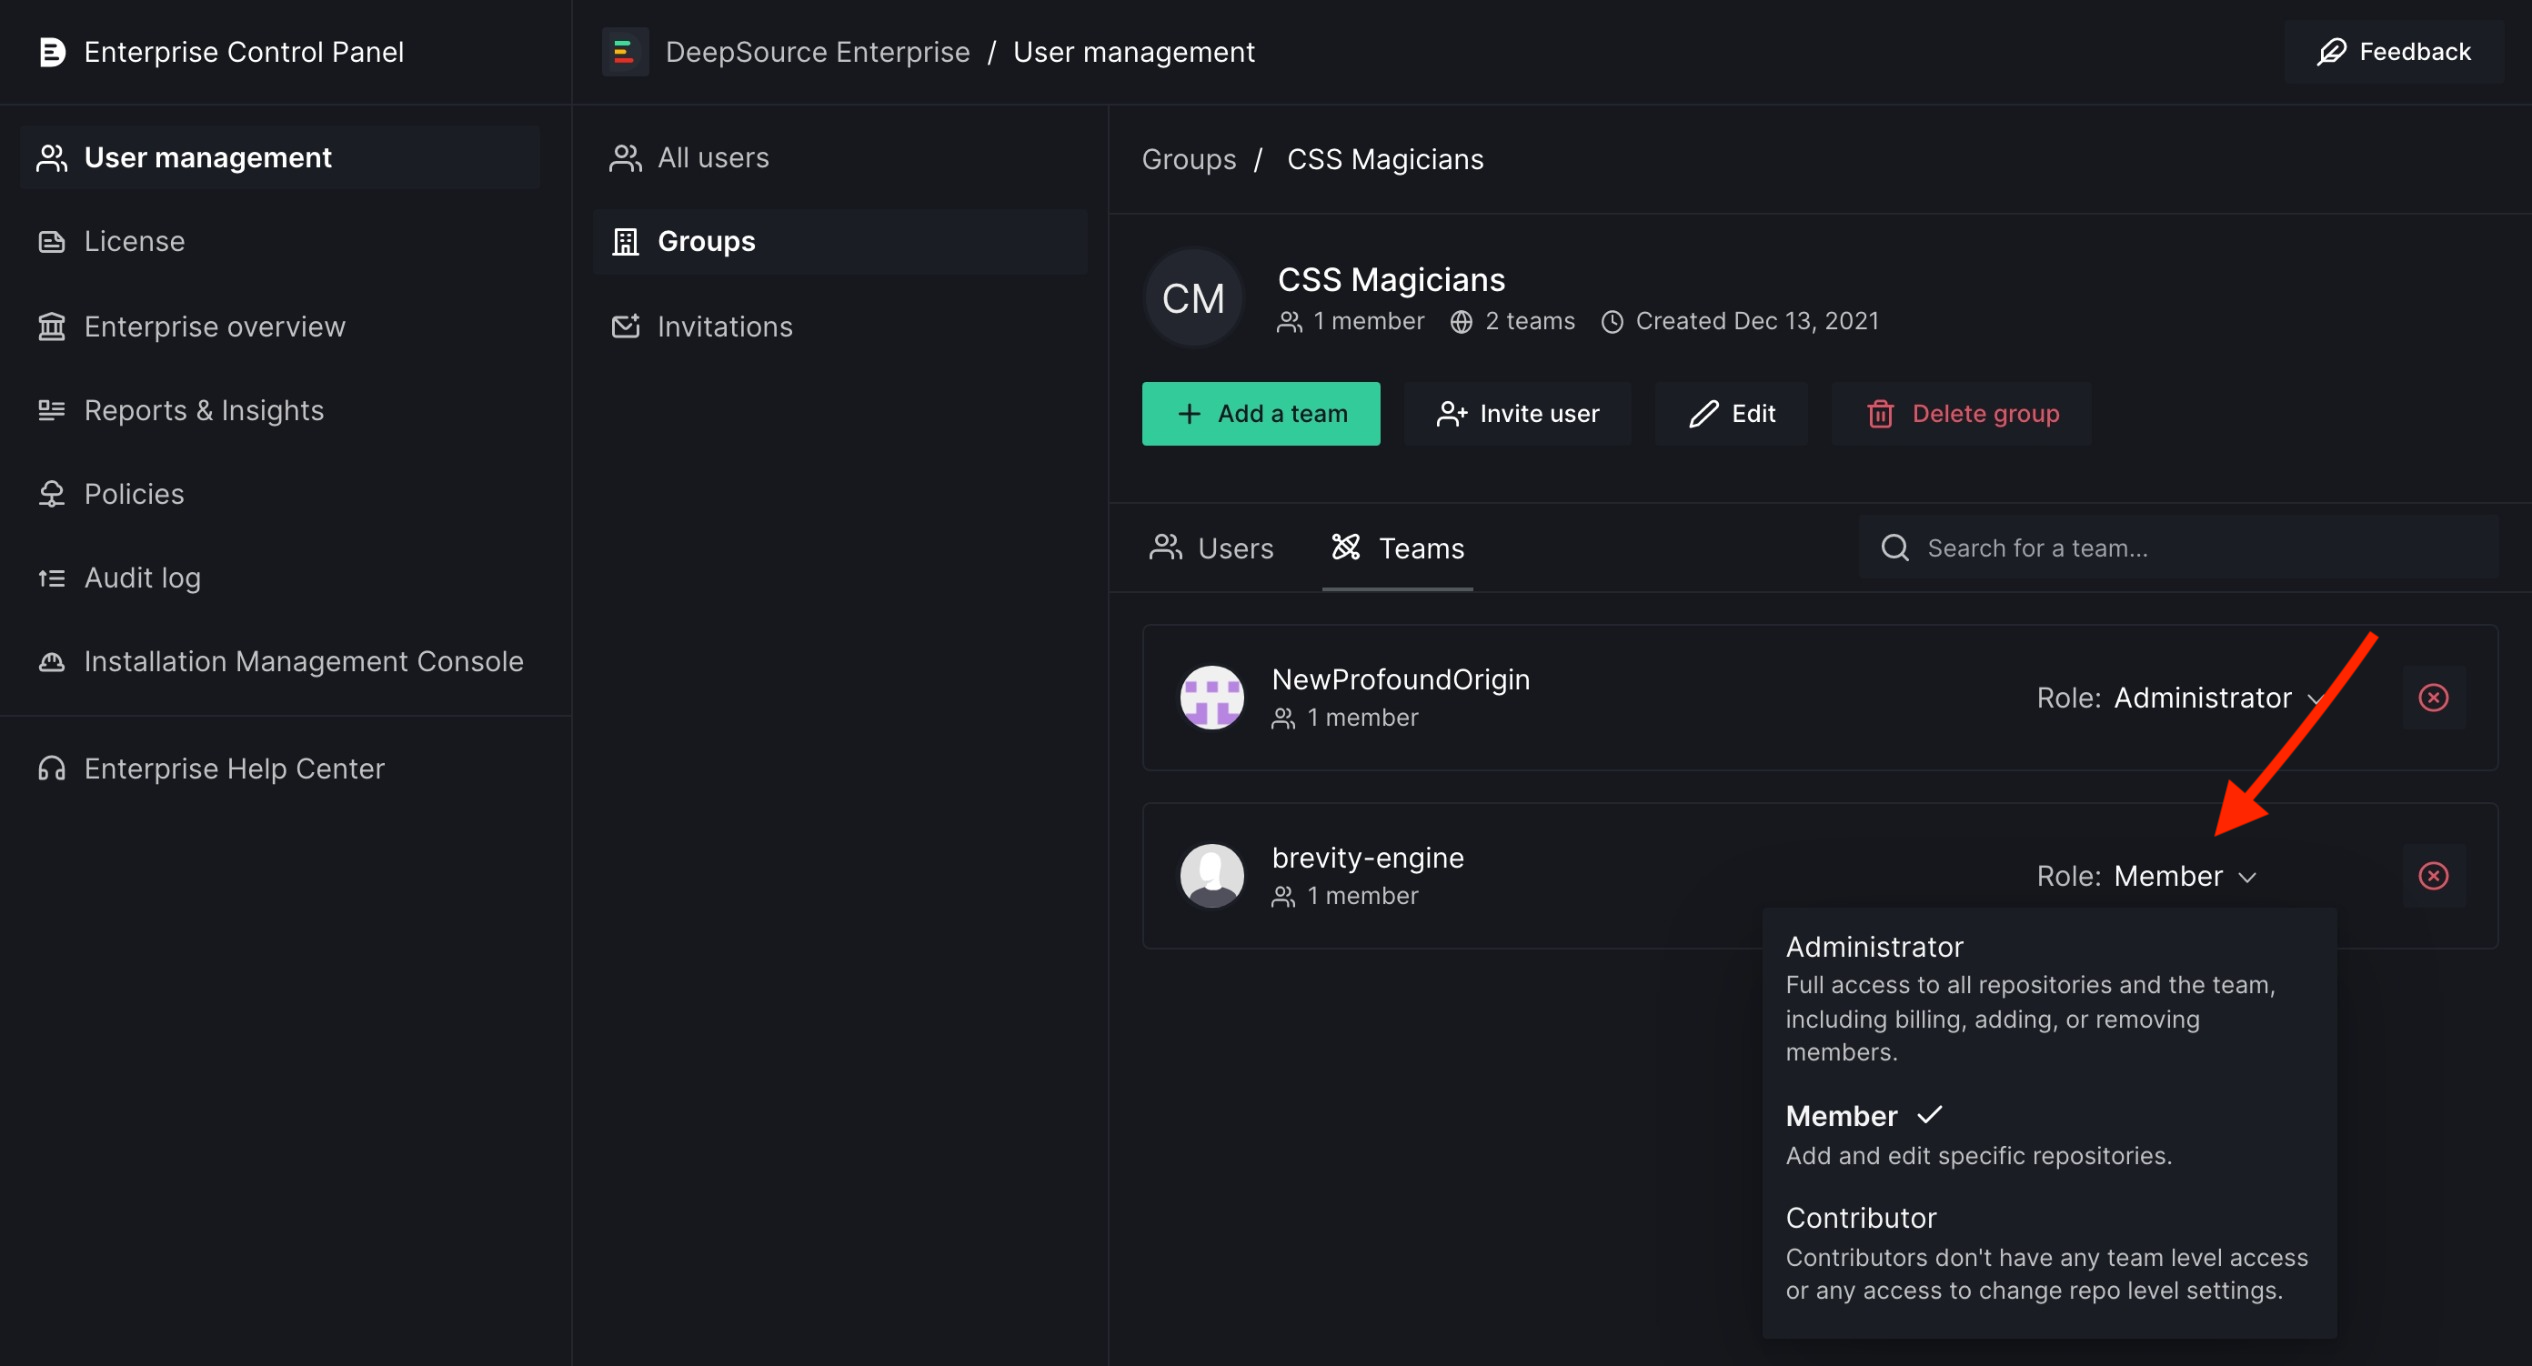This screenshot has height=1366, width=2532.
Task: Click the Policies anchor icon
Action: tap(52, 493)
